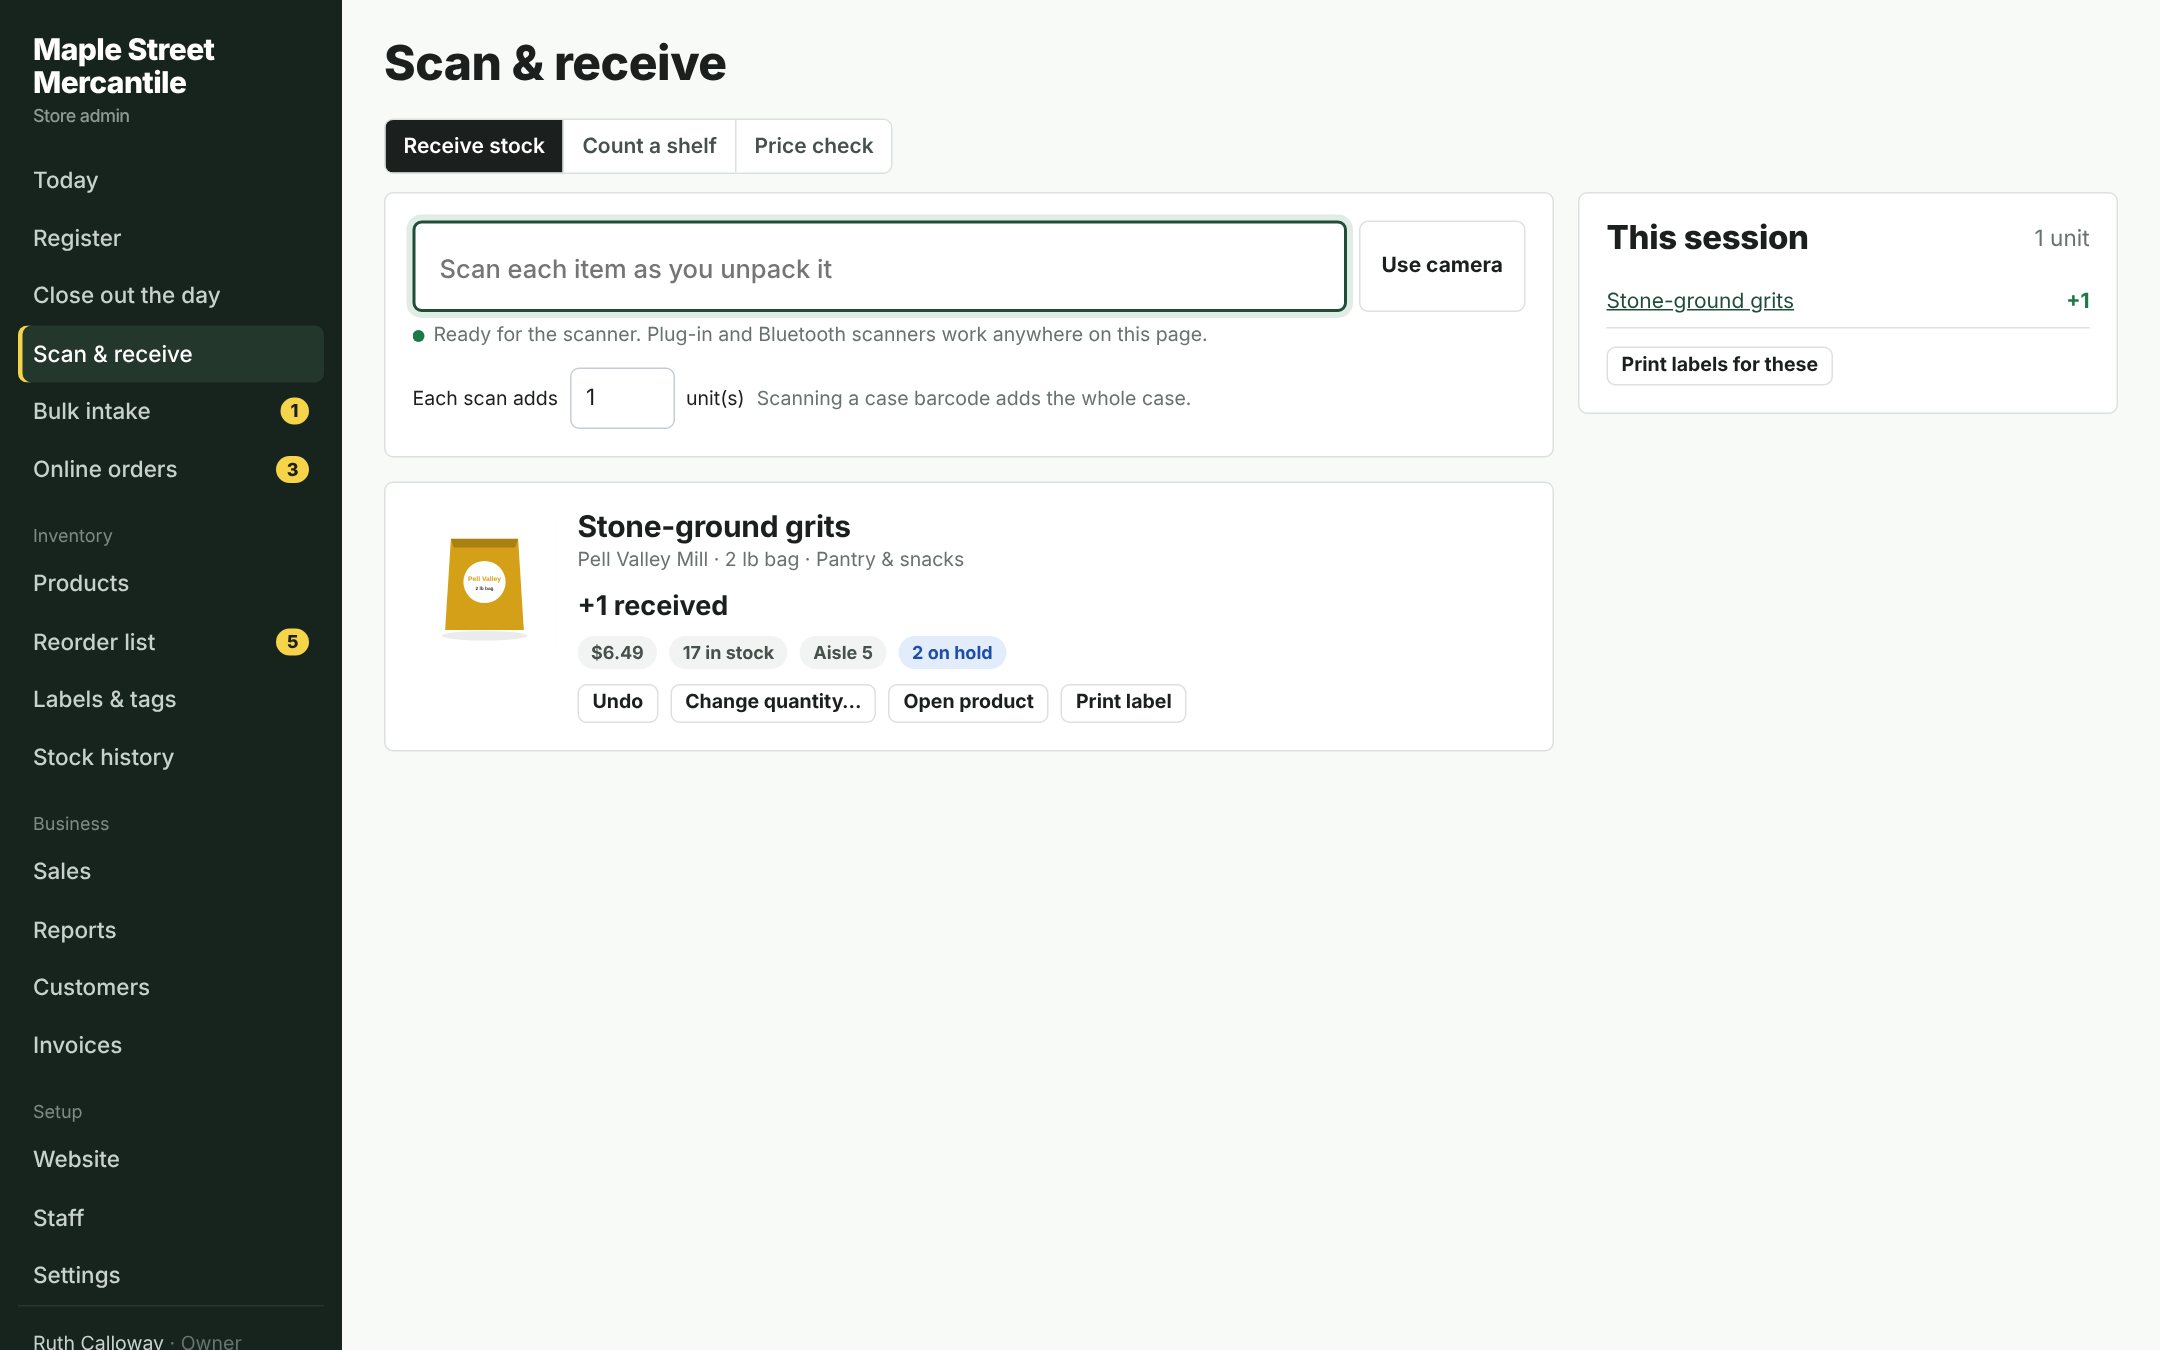Click Print labels for these

[x=1719, y=365]
